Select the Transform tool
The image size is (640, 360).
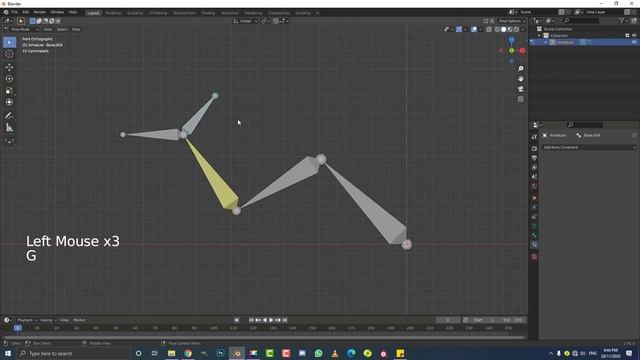(9, 102)
